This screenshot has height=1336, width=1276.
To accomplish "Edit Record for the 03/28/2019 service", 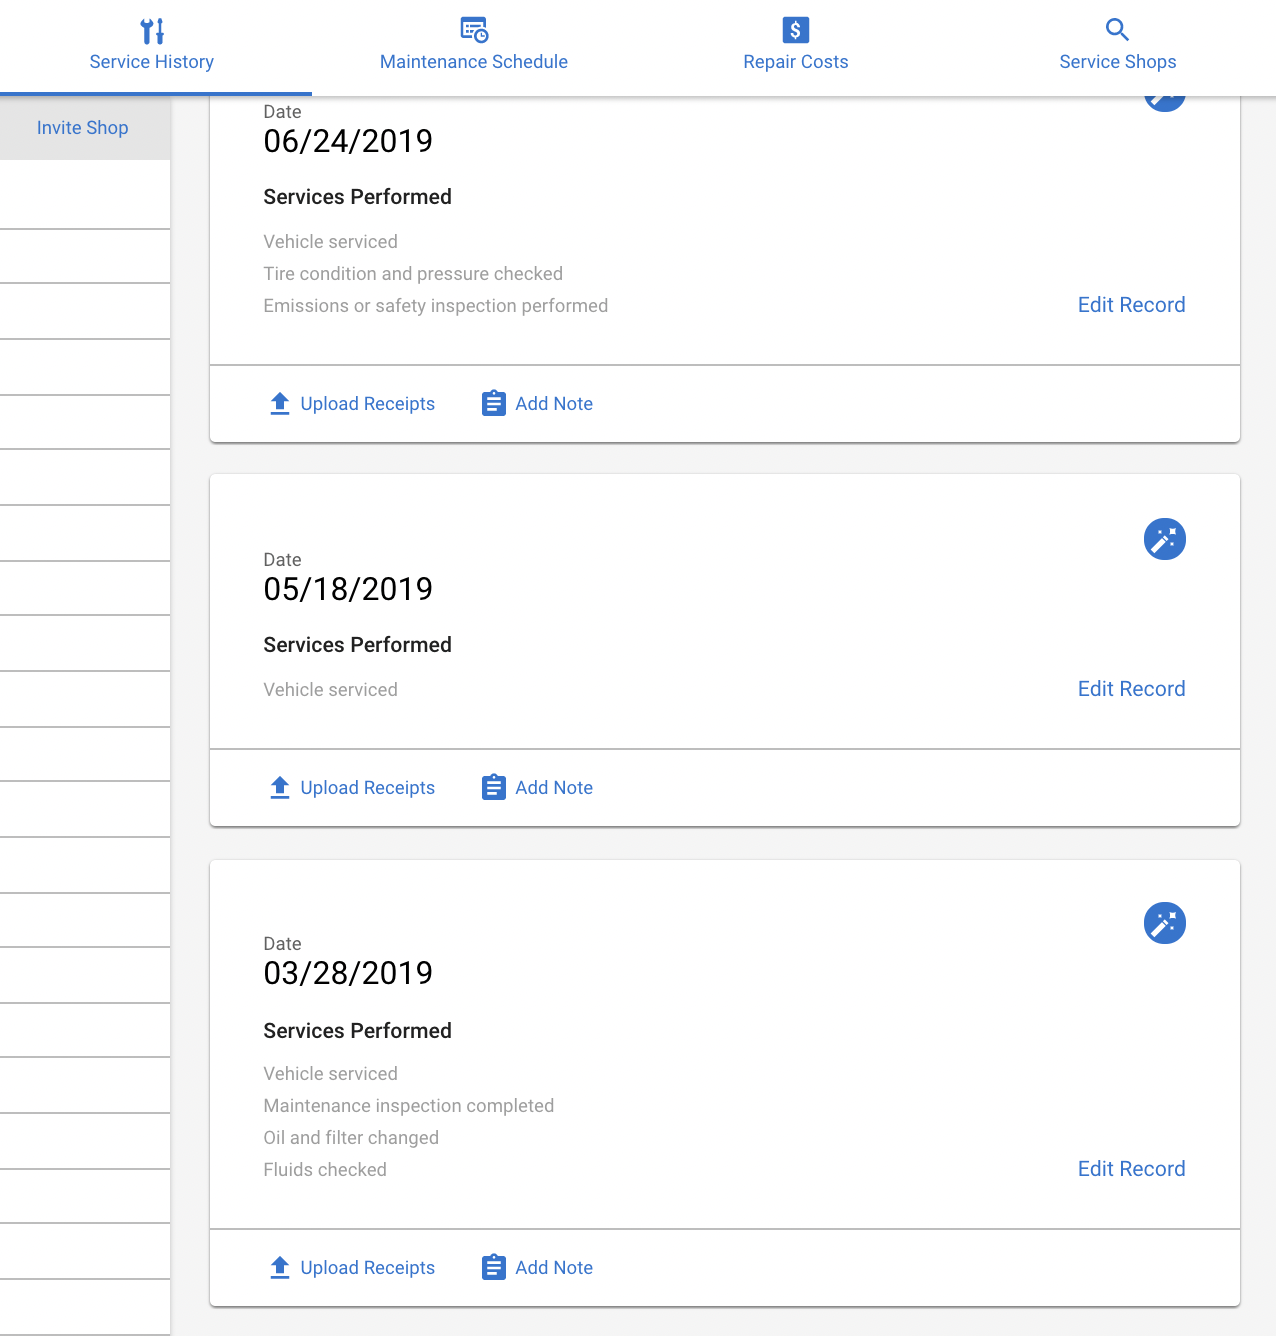I will [x=1131, y=1169].
